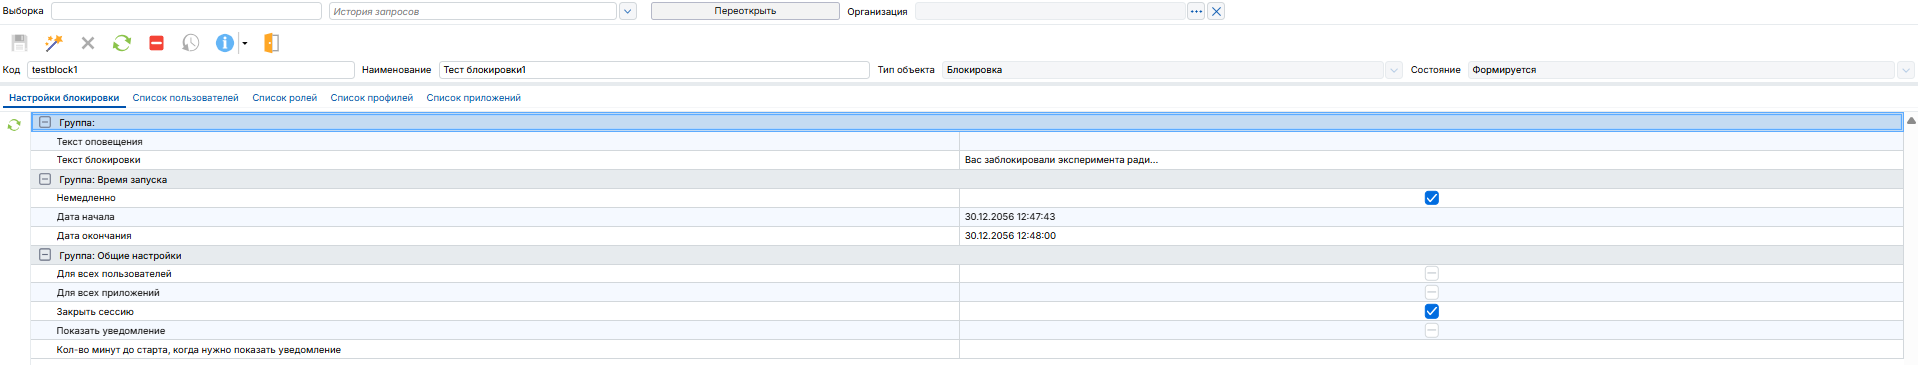
Task: Uncheck the Немедленно checkbox
Action: (x=1431, y=198)
